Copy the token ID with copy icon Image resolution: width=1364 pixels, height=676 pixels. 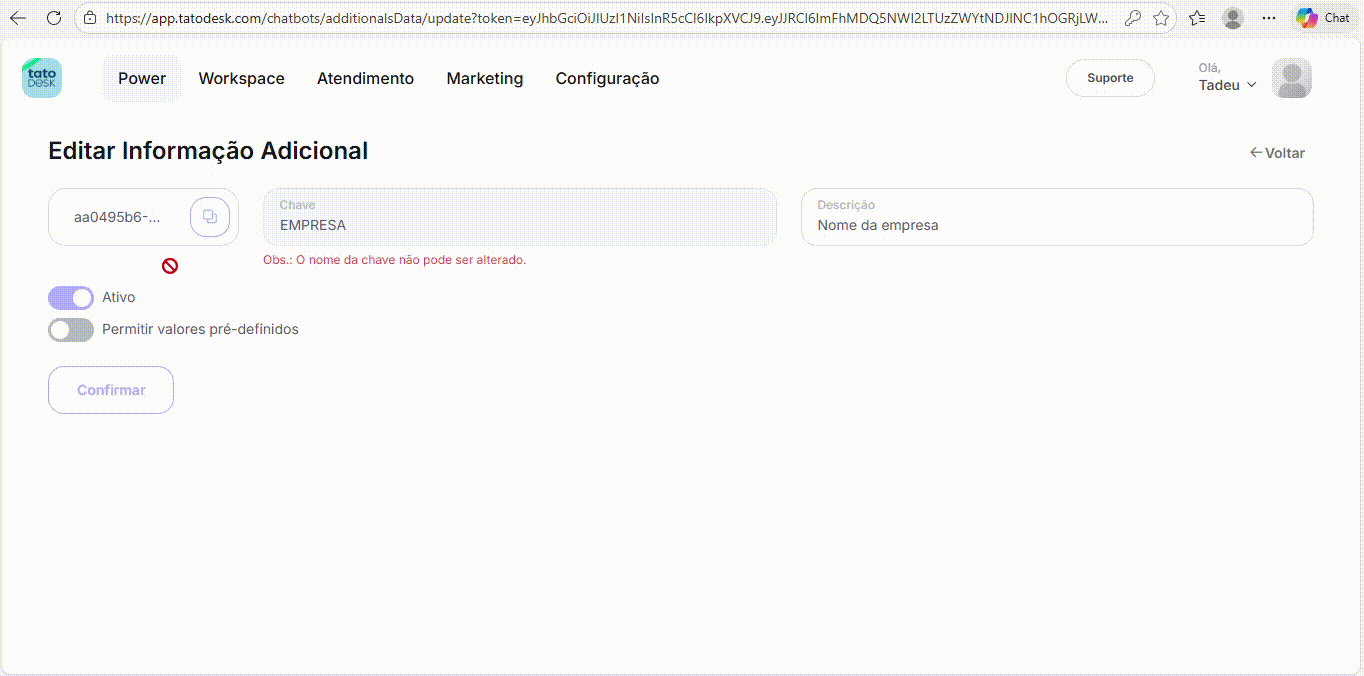click(x=210, y=217)
